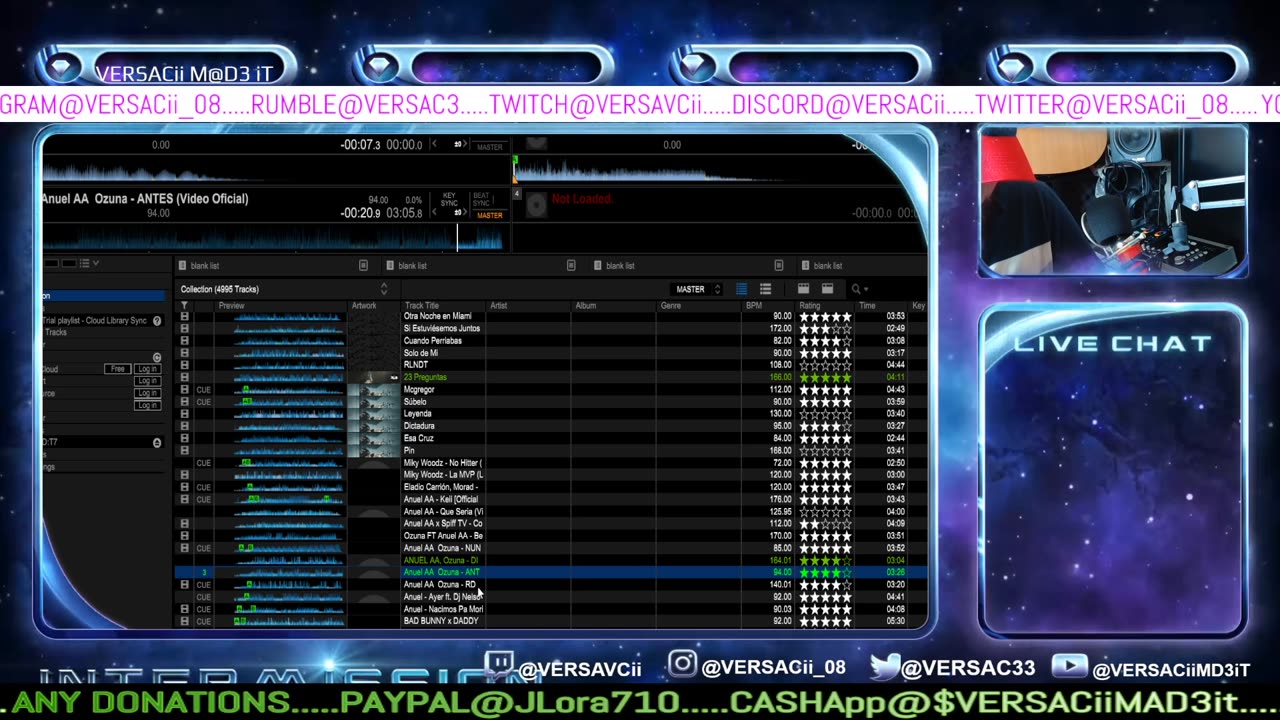Click the artwork thumbnail of Dictadura

[x=375, y=426]
